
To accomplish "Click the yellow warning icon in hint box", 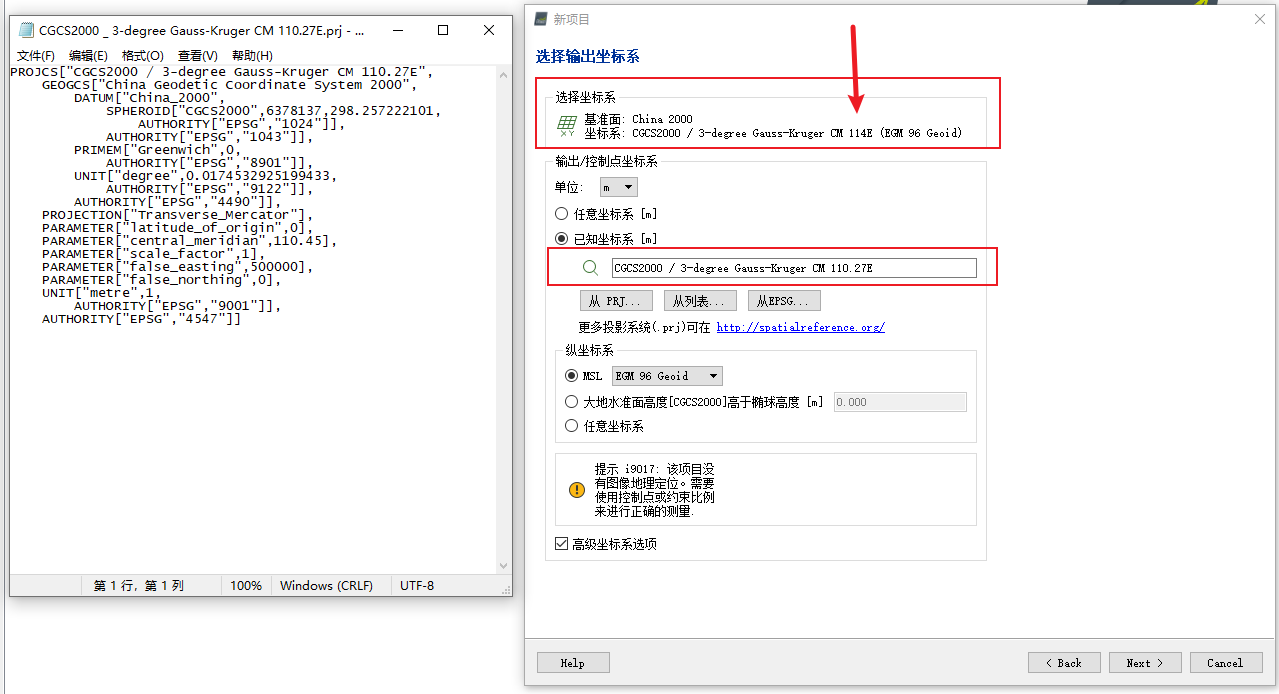I will click(x=577, y=490).
